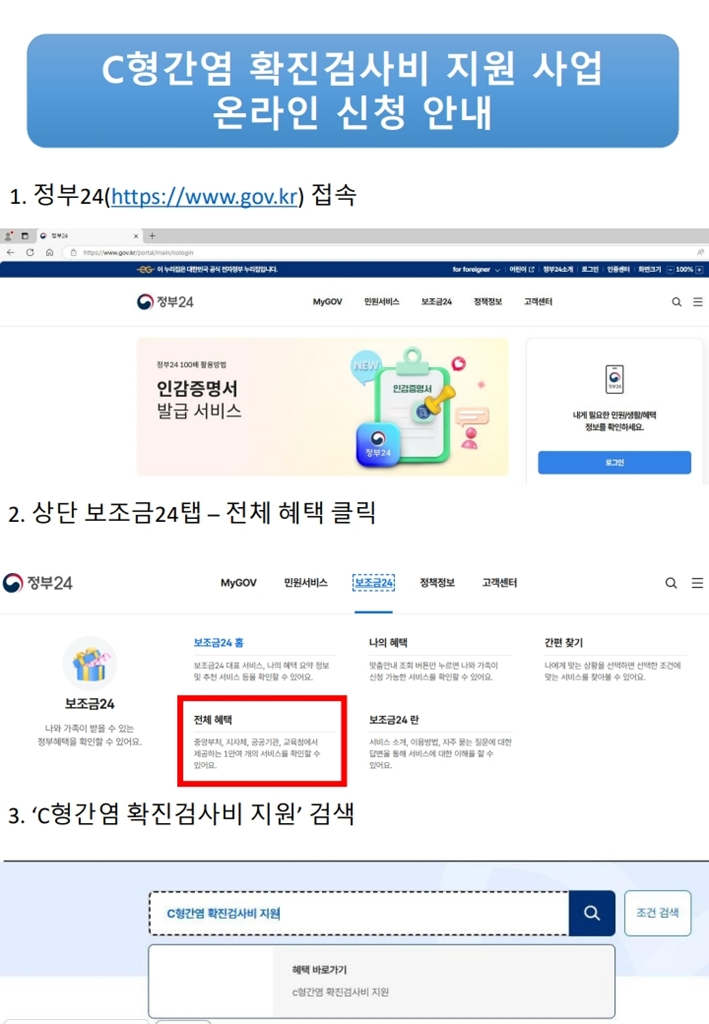
Task: Open 민원서비스 menu in the browser screenshot
Action: [381, 302]
